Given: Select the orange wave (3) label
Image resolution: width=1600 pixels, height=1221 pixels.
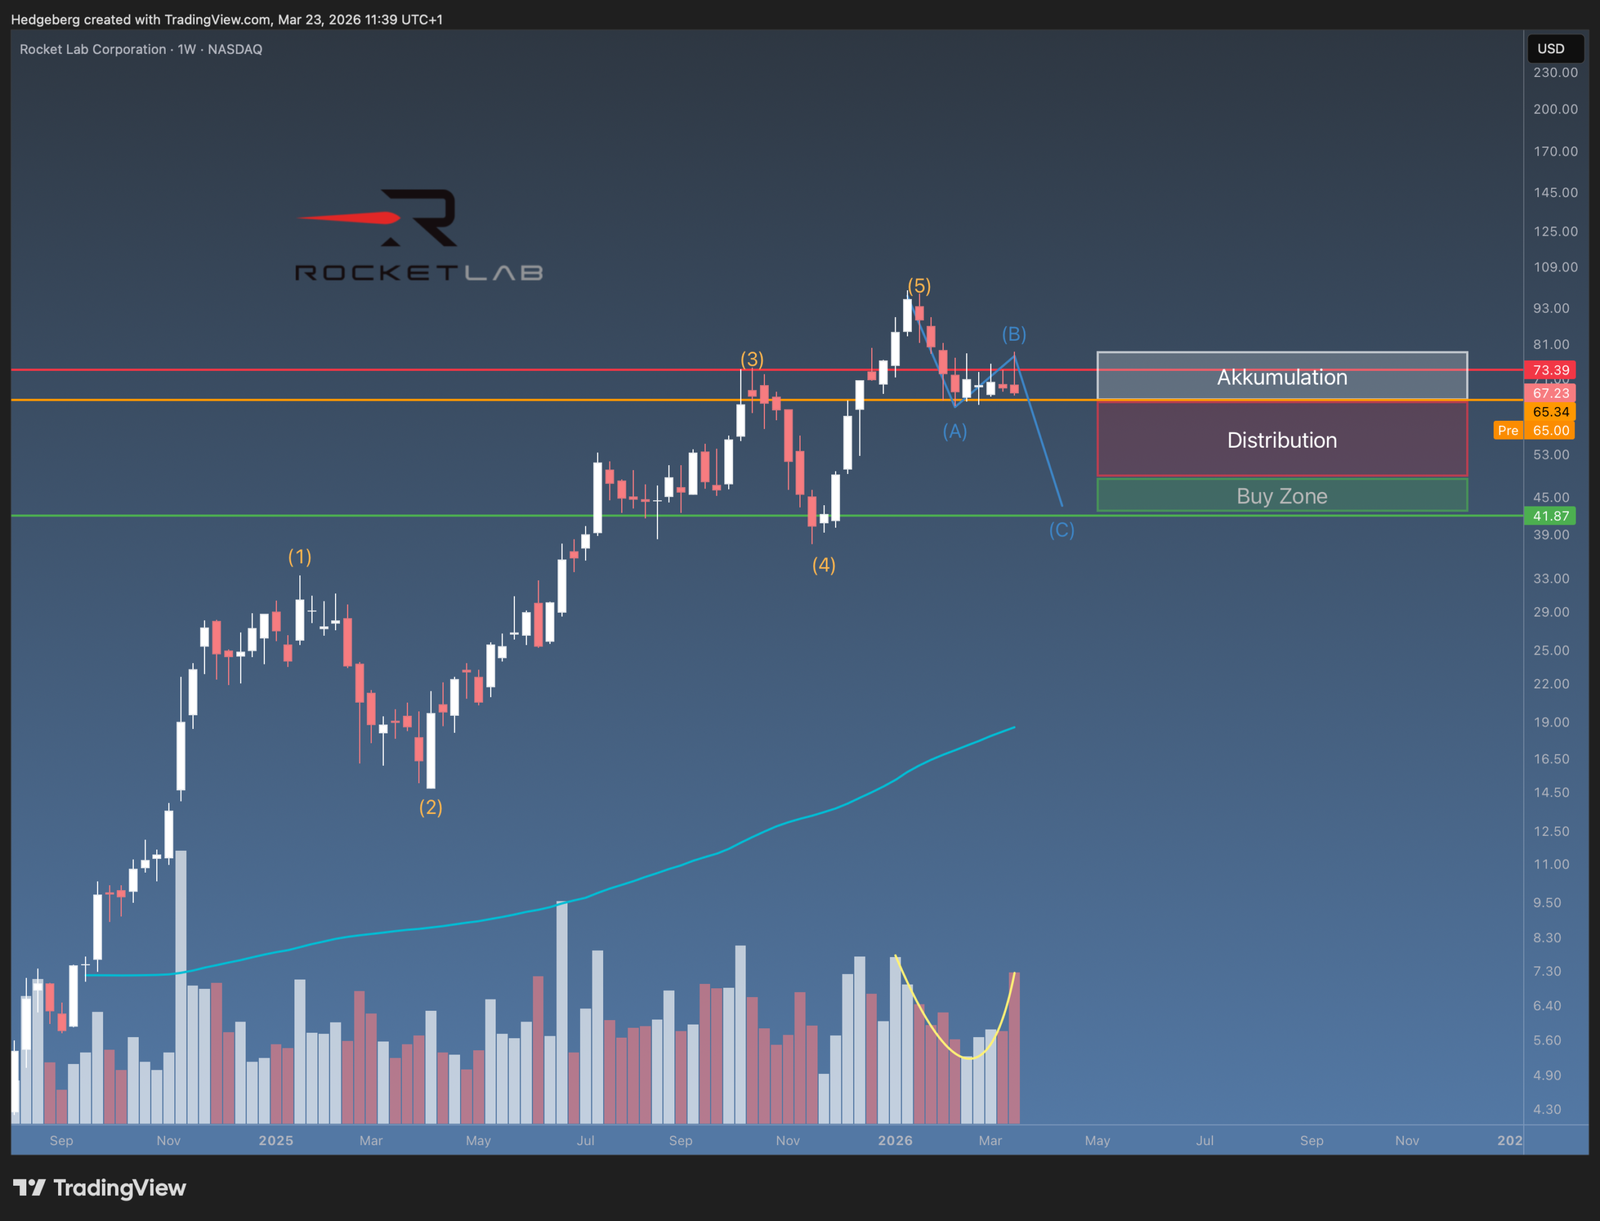Looking at the screenshot, I should click(x=752, y=359).
